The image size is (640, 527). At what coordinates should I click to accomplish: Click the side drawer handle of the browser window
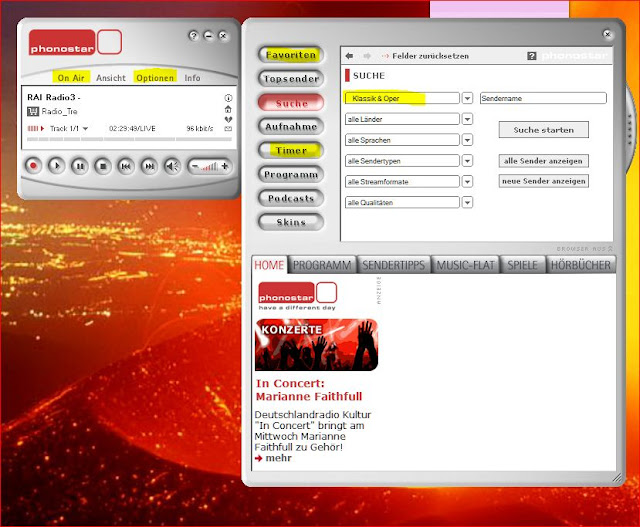[630, 131]
